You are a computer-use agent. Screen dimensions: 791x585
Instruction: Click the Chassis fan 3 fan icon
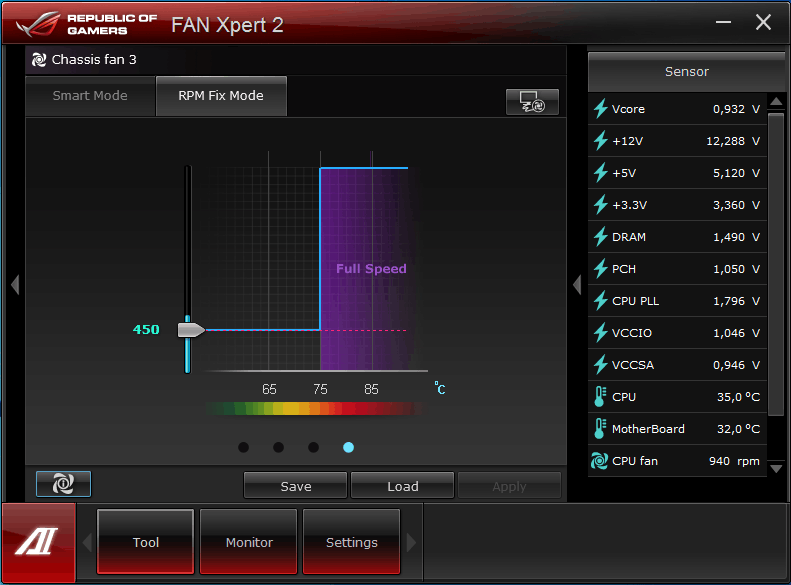[x=39, y=60]
